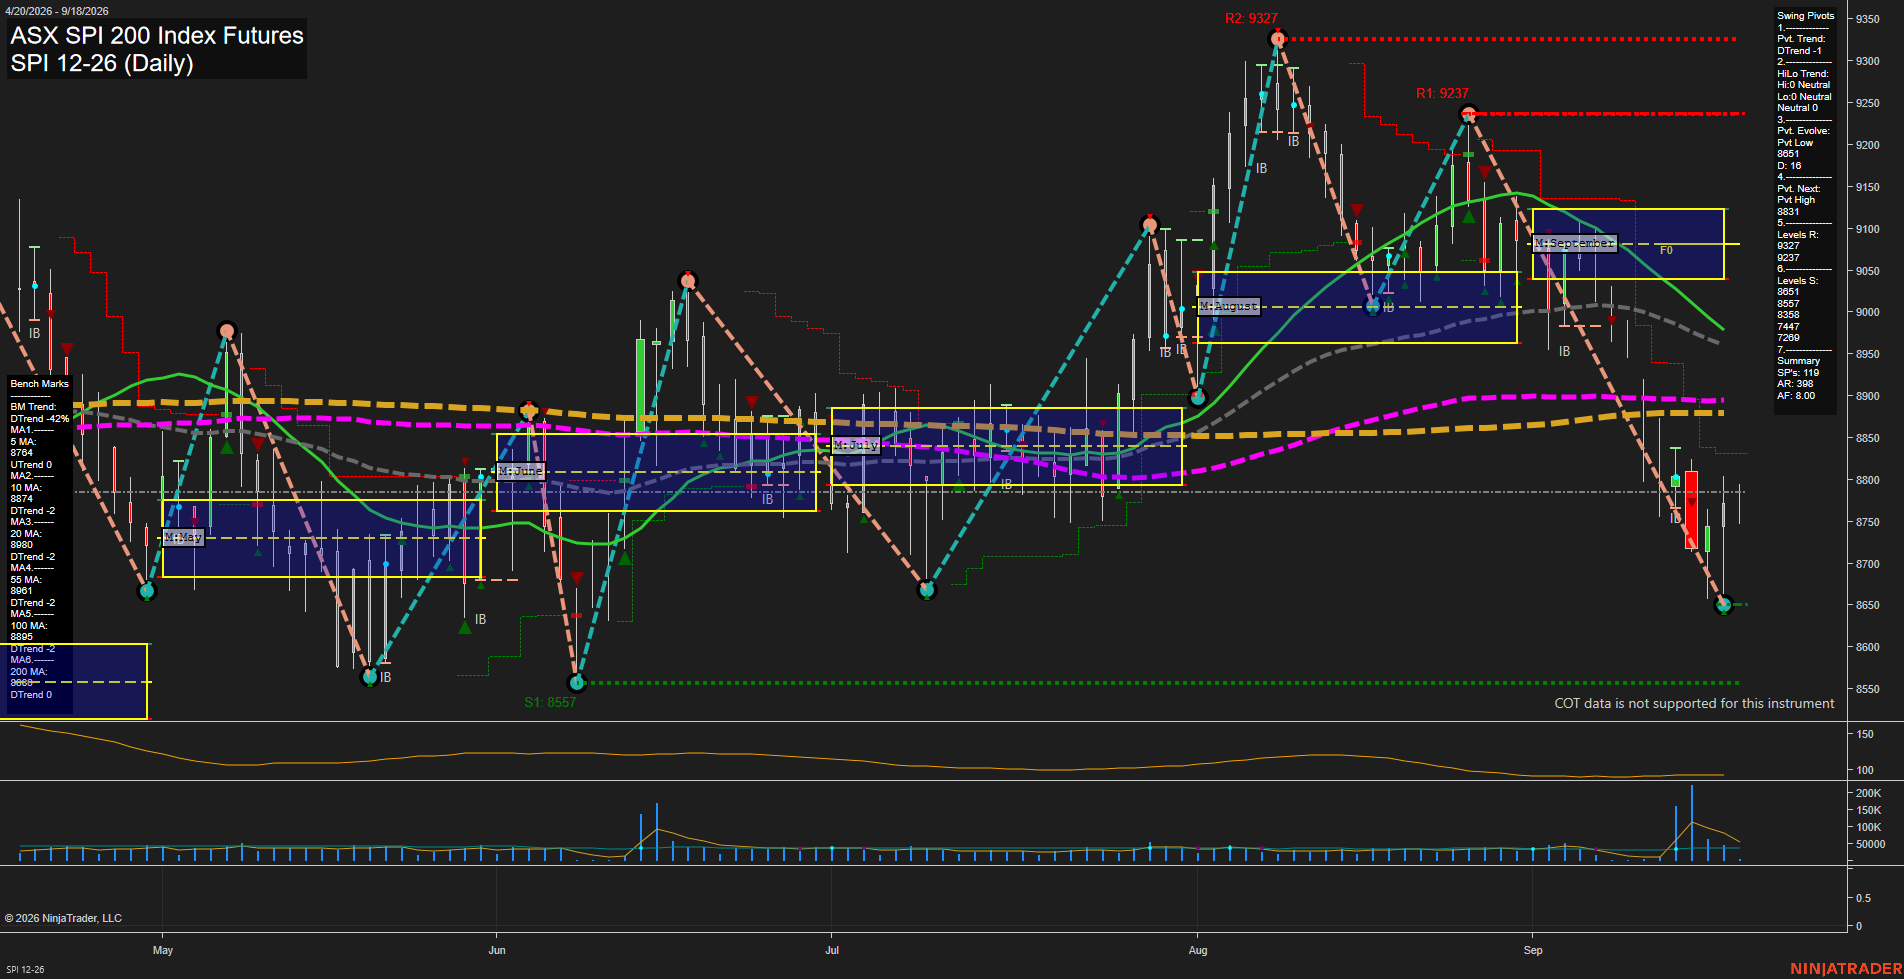1904x979 pixels.
Task: Click the 9000 price axis value
Action: tap(1867, 312)
